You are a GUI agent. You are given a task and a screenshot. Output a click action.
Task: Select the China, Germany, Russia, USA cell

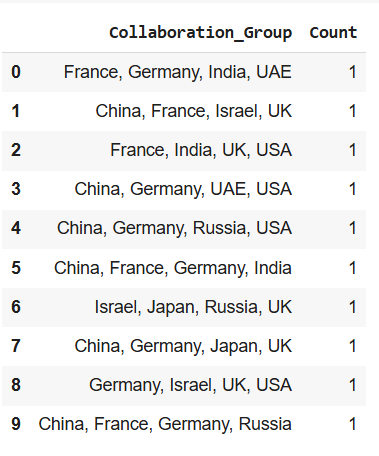pyautogui.click(x=174, y=228)
